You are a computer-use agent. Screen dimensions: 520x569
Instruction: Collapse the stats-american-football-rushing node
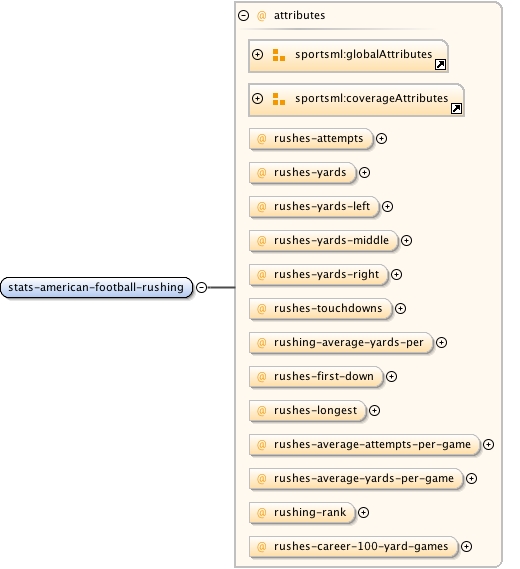pos(201,287)
